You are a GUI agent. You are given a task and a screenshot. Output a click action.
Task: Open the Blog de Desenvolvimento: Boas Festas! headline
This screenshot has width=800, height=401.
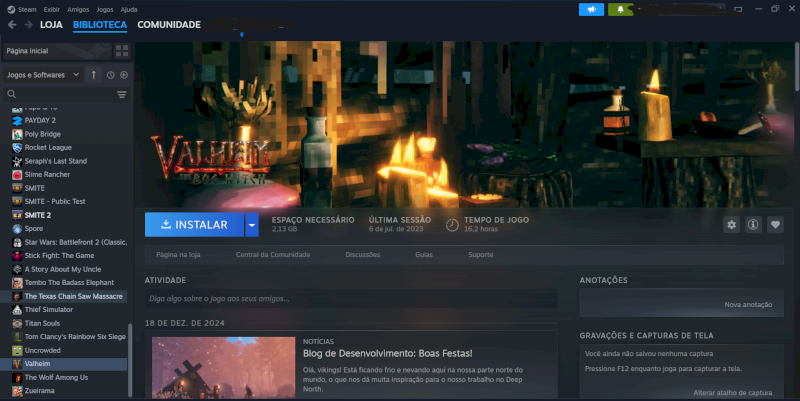point(388,354)
